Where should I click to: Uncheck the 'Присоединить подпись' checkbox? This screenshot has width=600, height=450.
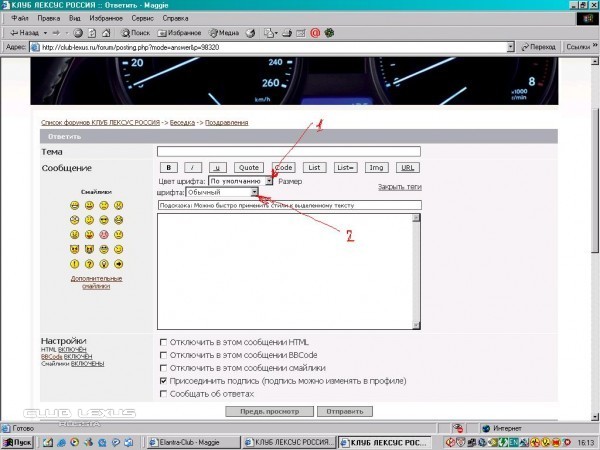pos(164,381)
